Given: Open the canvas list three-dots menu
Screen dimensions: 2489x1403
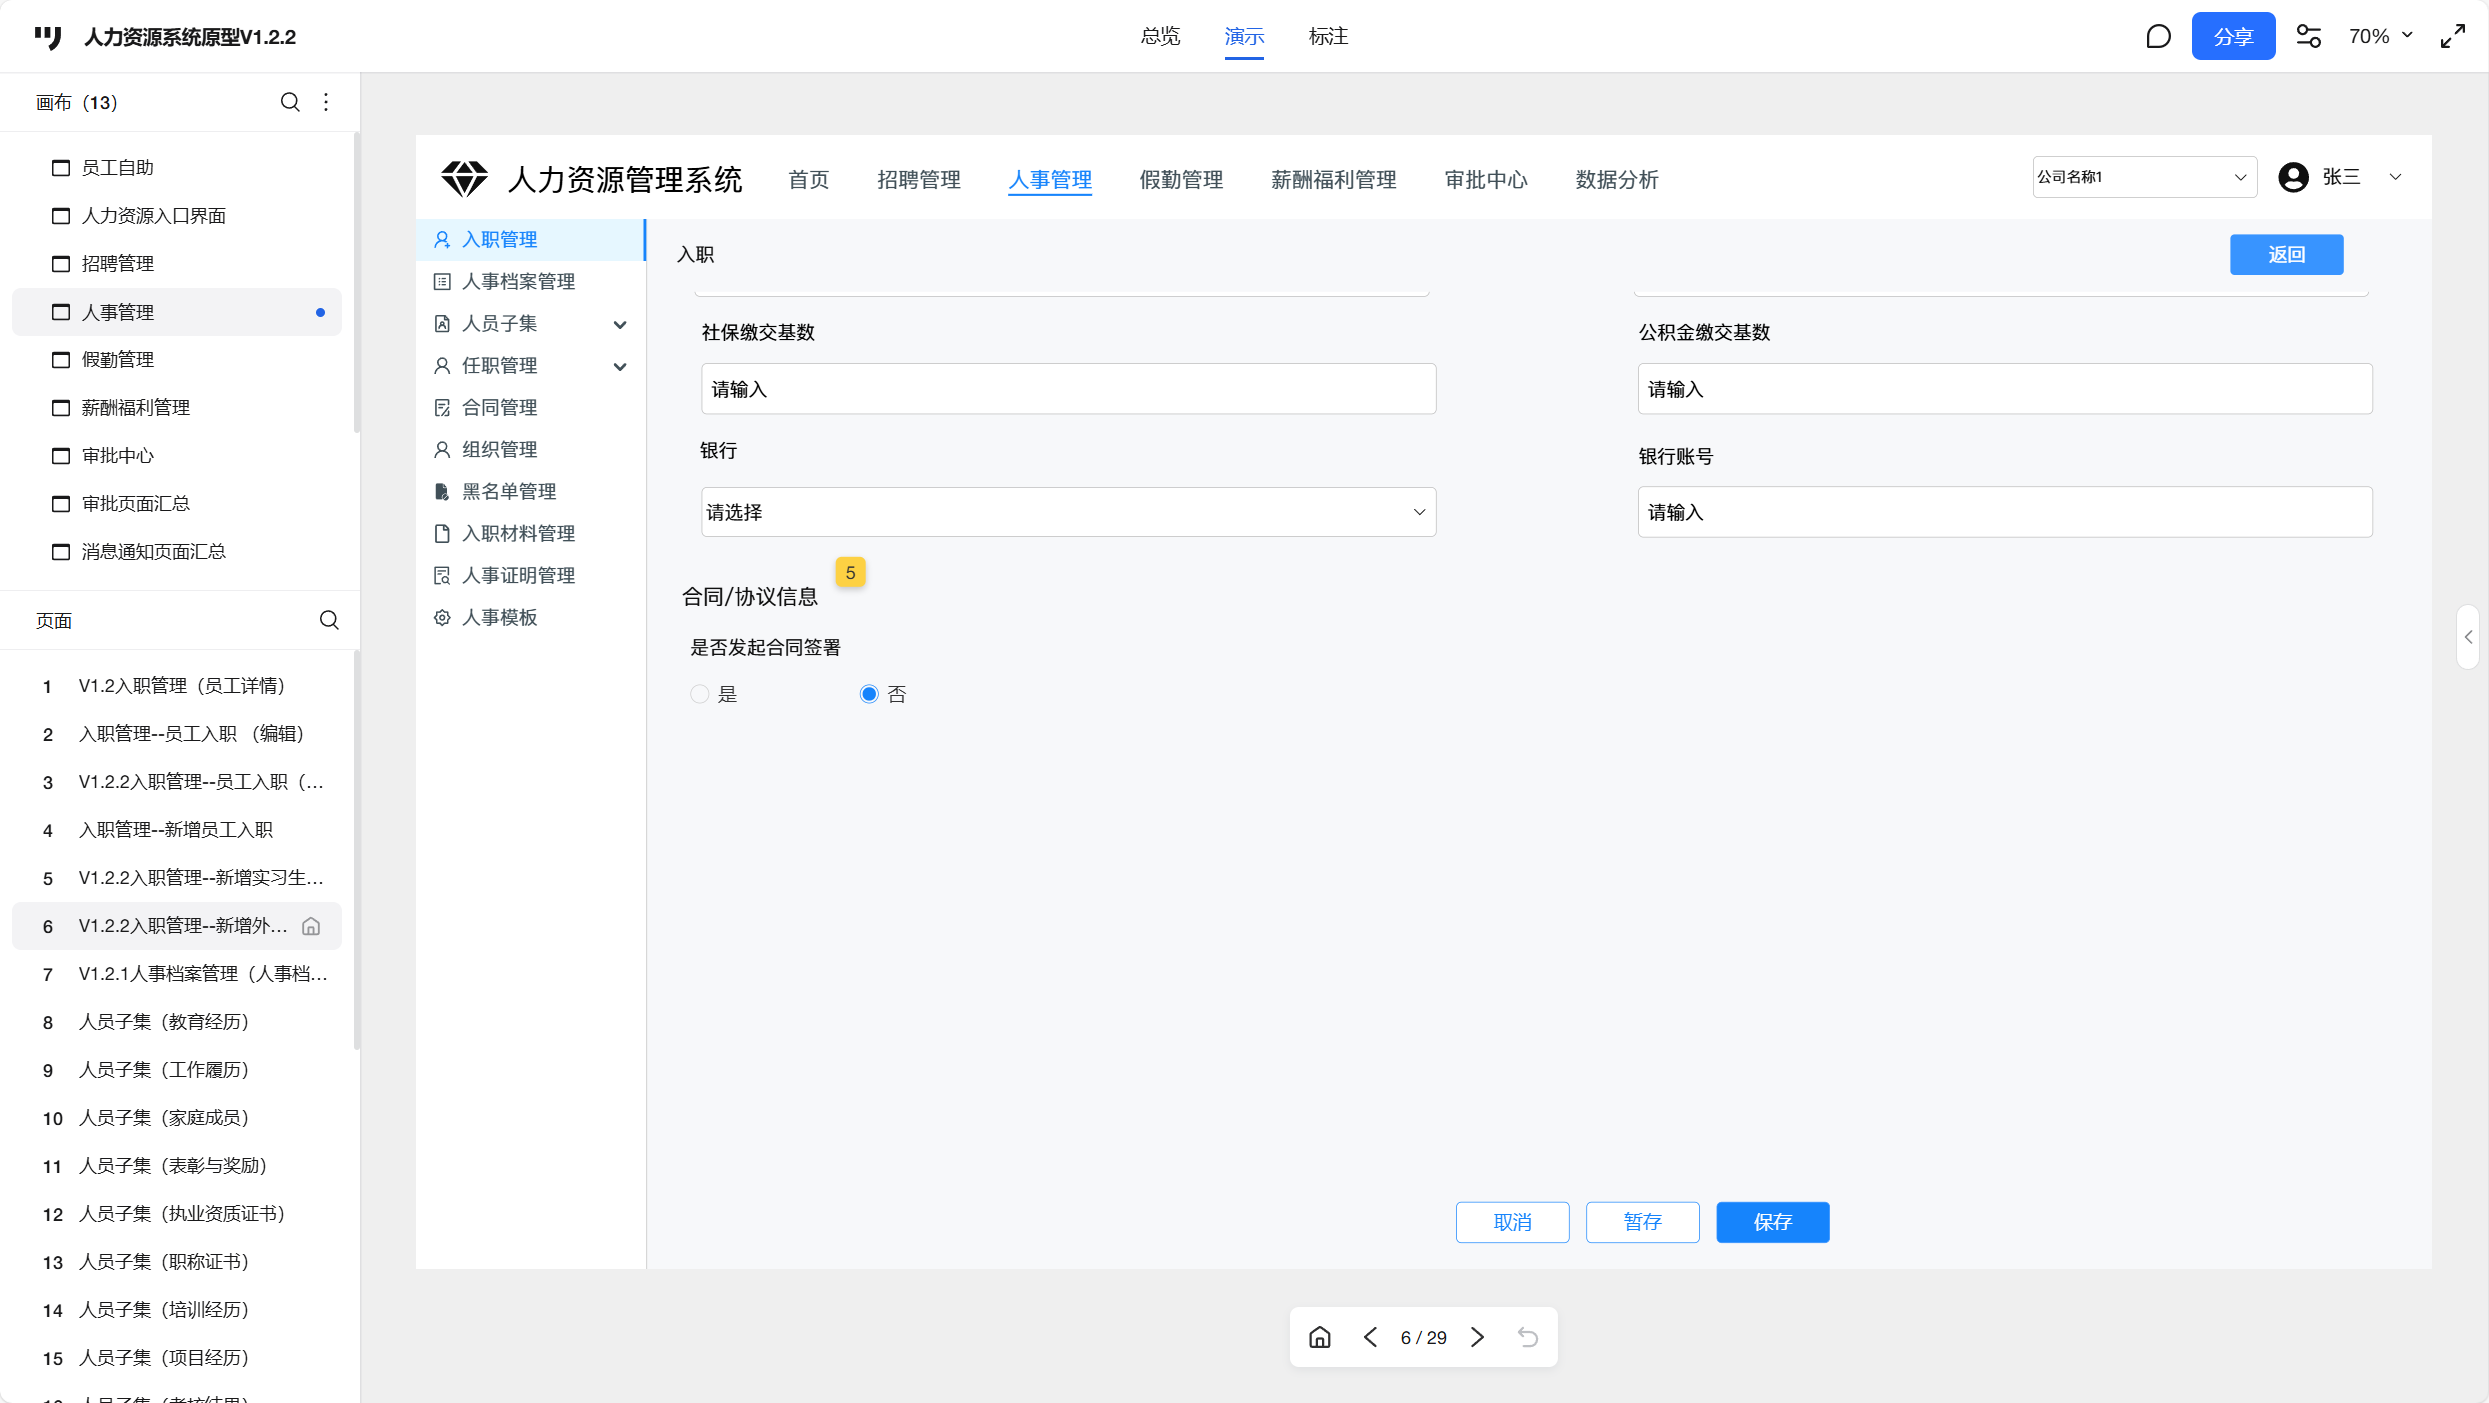Looking at the screenshot, I should coord(326,102).
